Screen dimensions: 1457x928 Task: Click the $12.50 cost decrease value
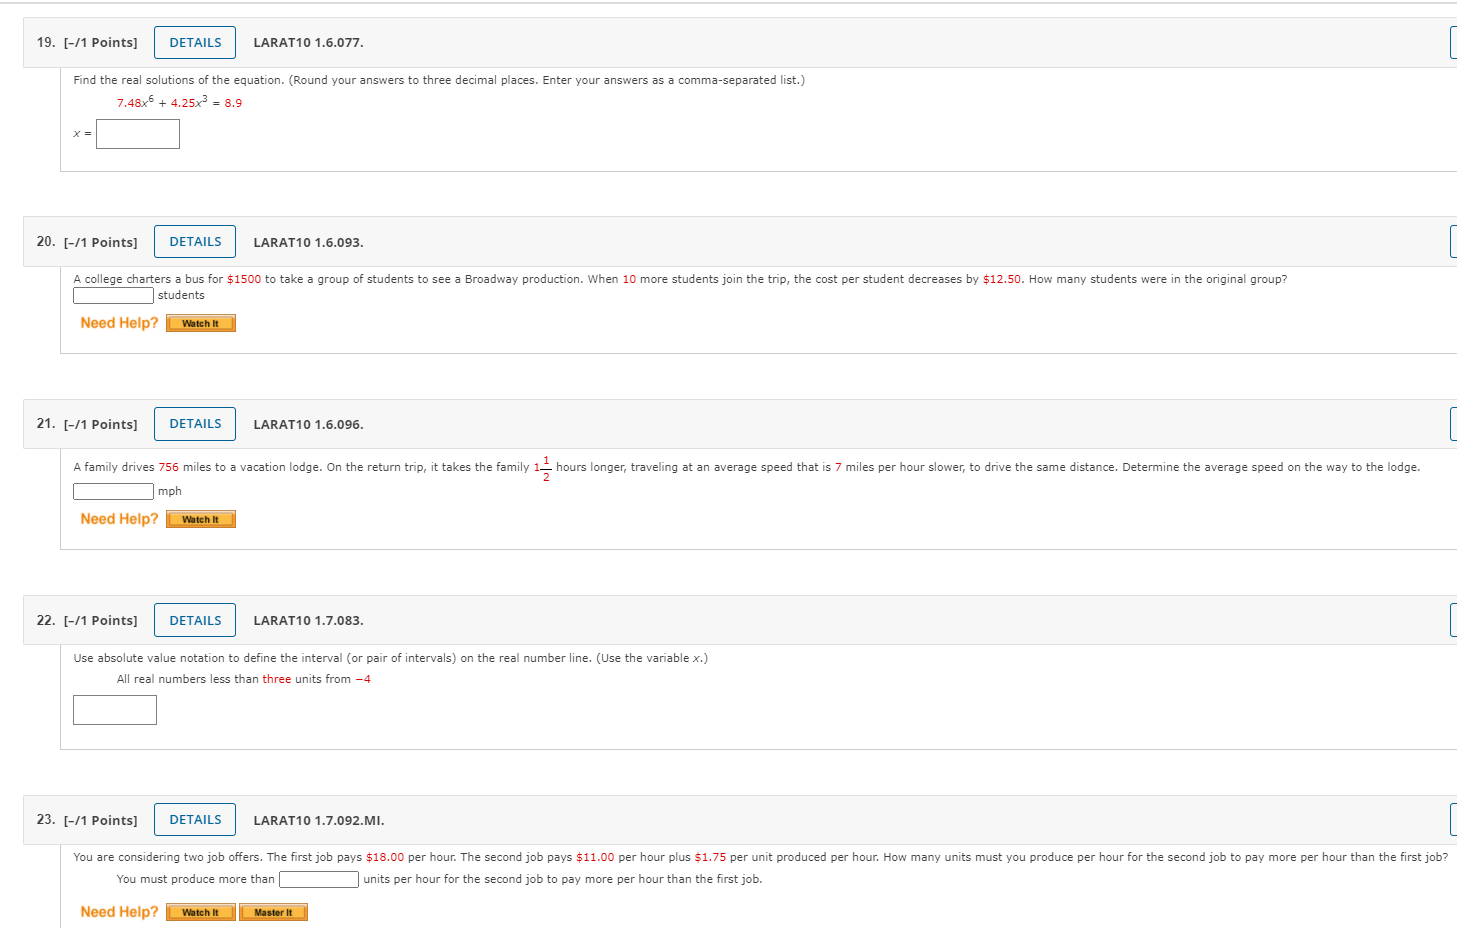[1002, 279]
